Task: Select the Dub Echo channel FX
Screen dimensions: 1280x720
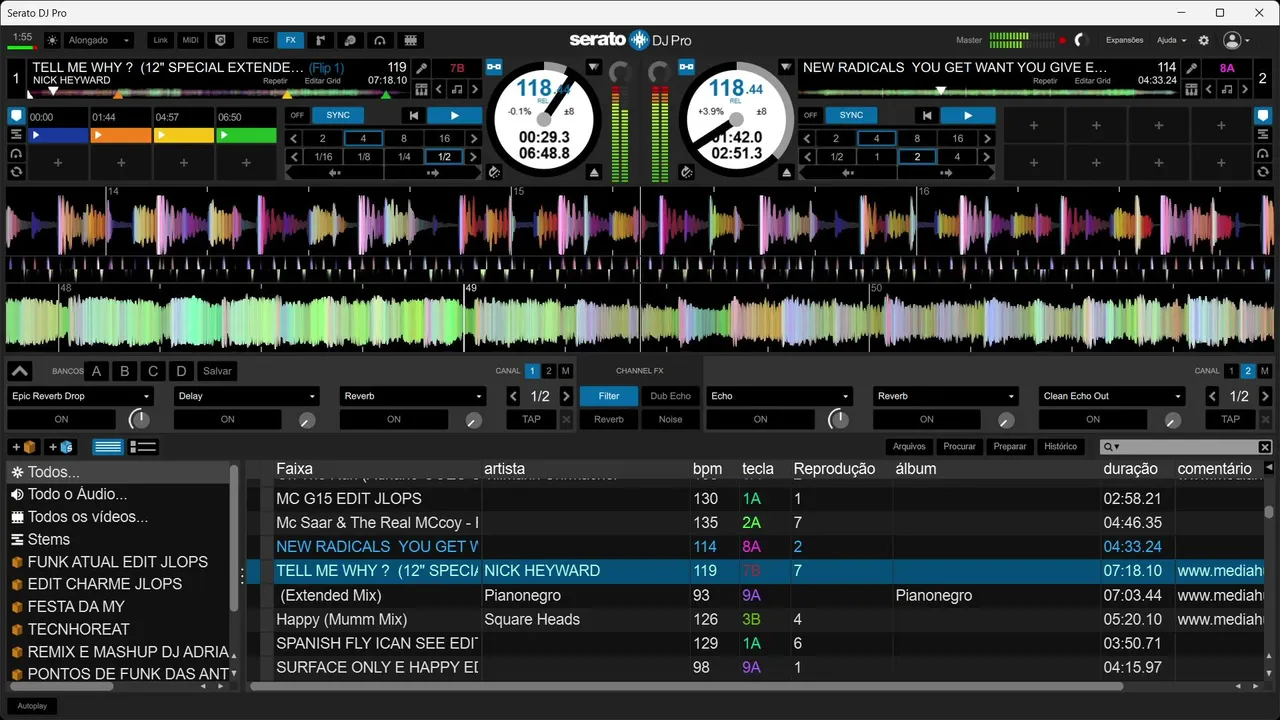Action: [670, 396]
